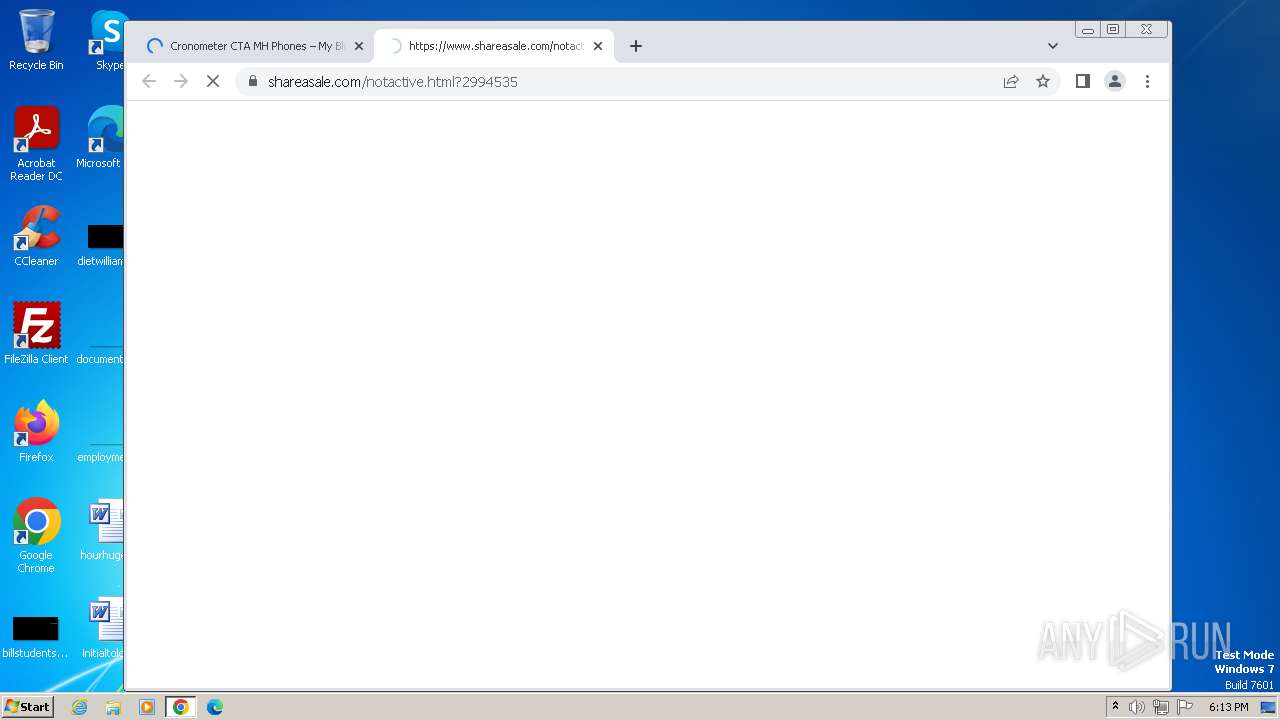Open the initialtold Word document
The image size is (1280, 720).
coord(103,628)
